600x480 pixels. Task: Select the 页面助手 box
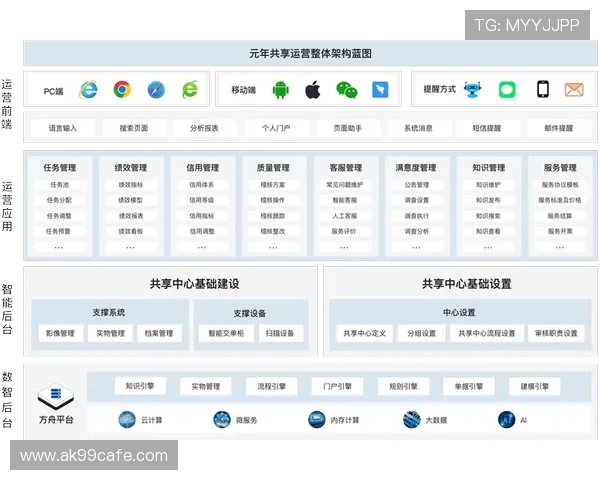[347, 128]
